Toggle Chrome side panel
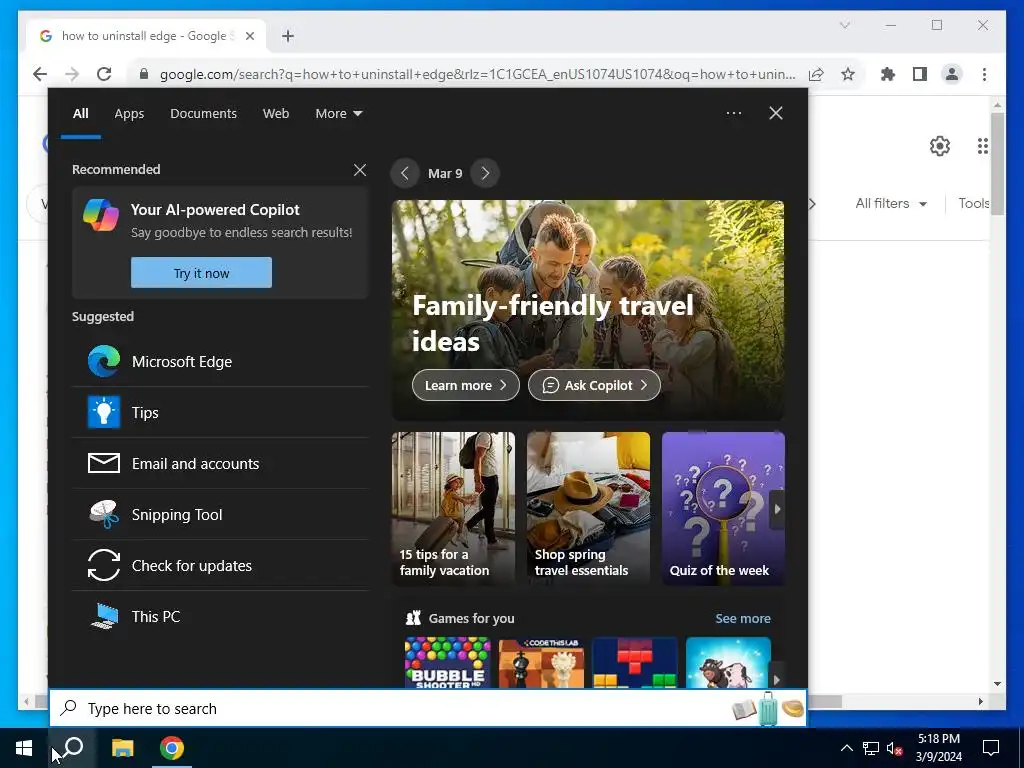 coord(920,74)
